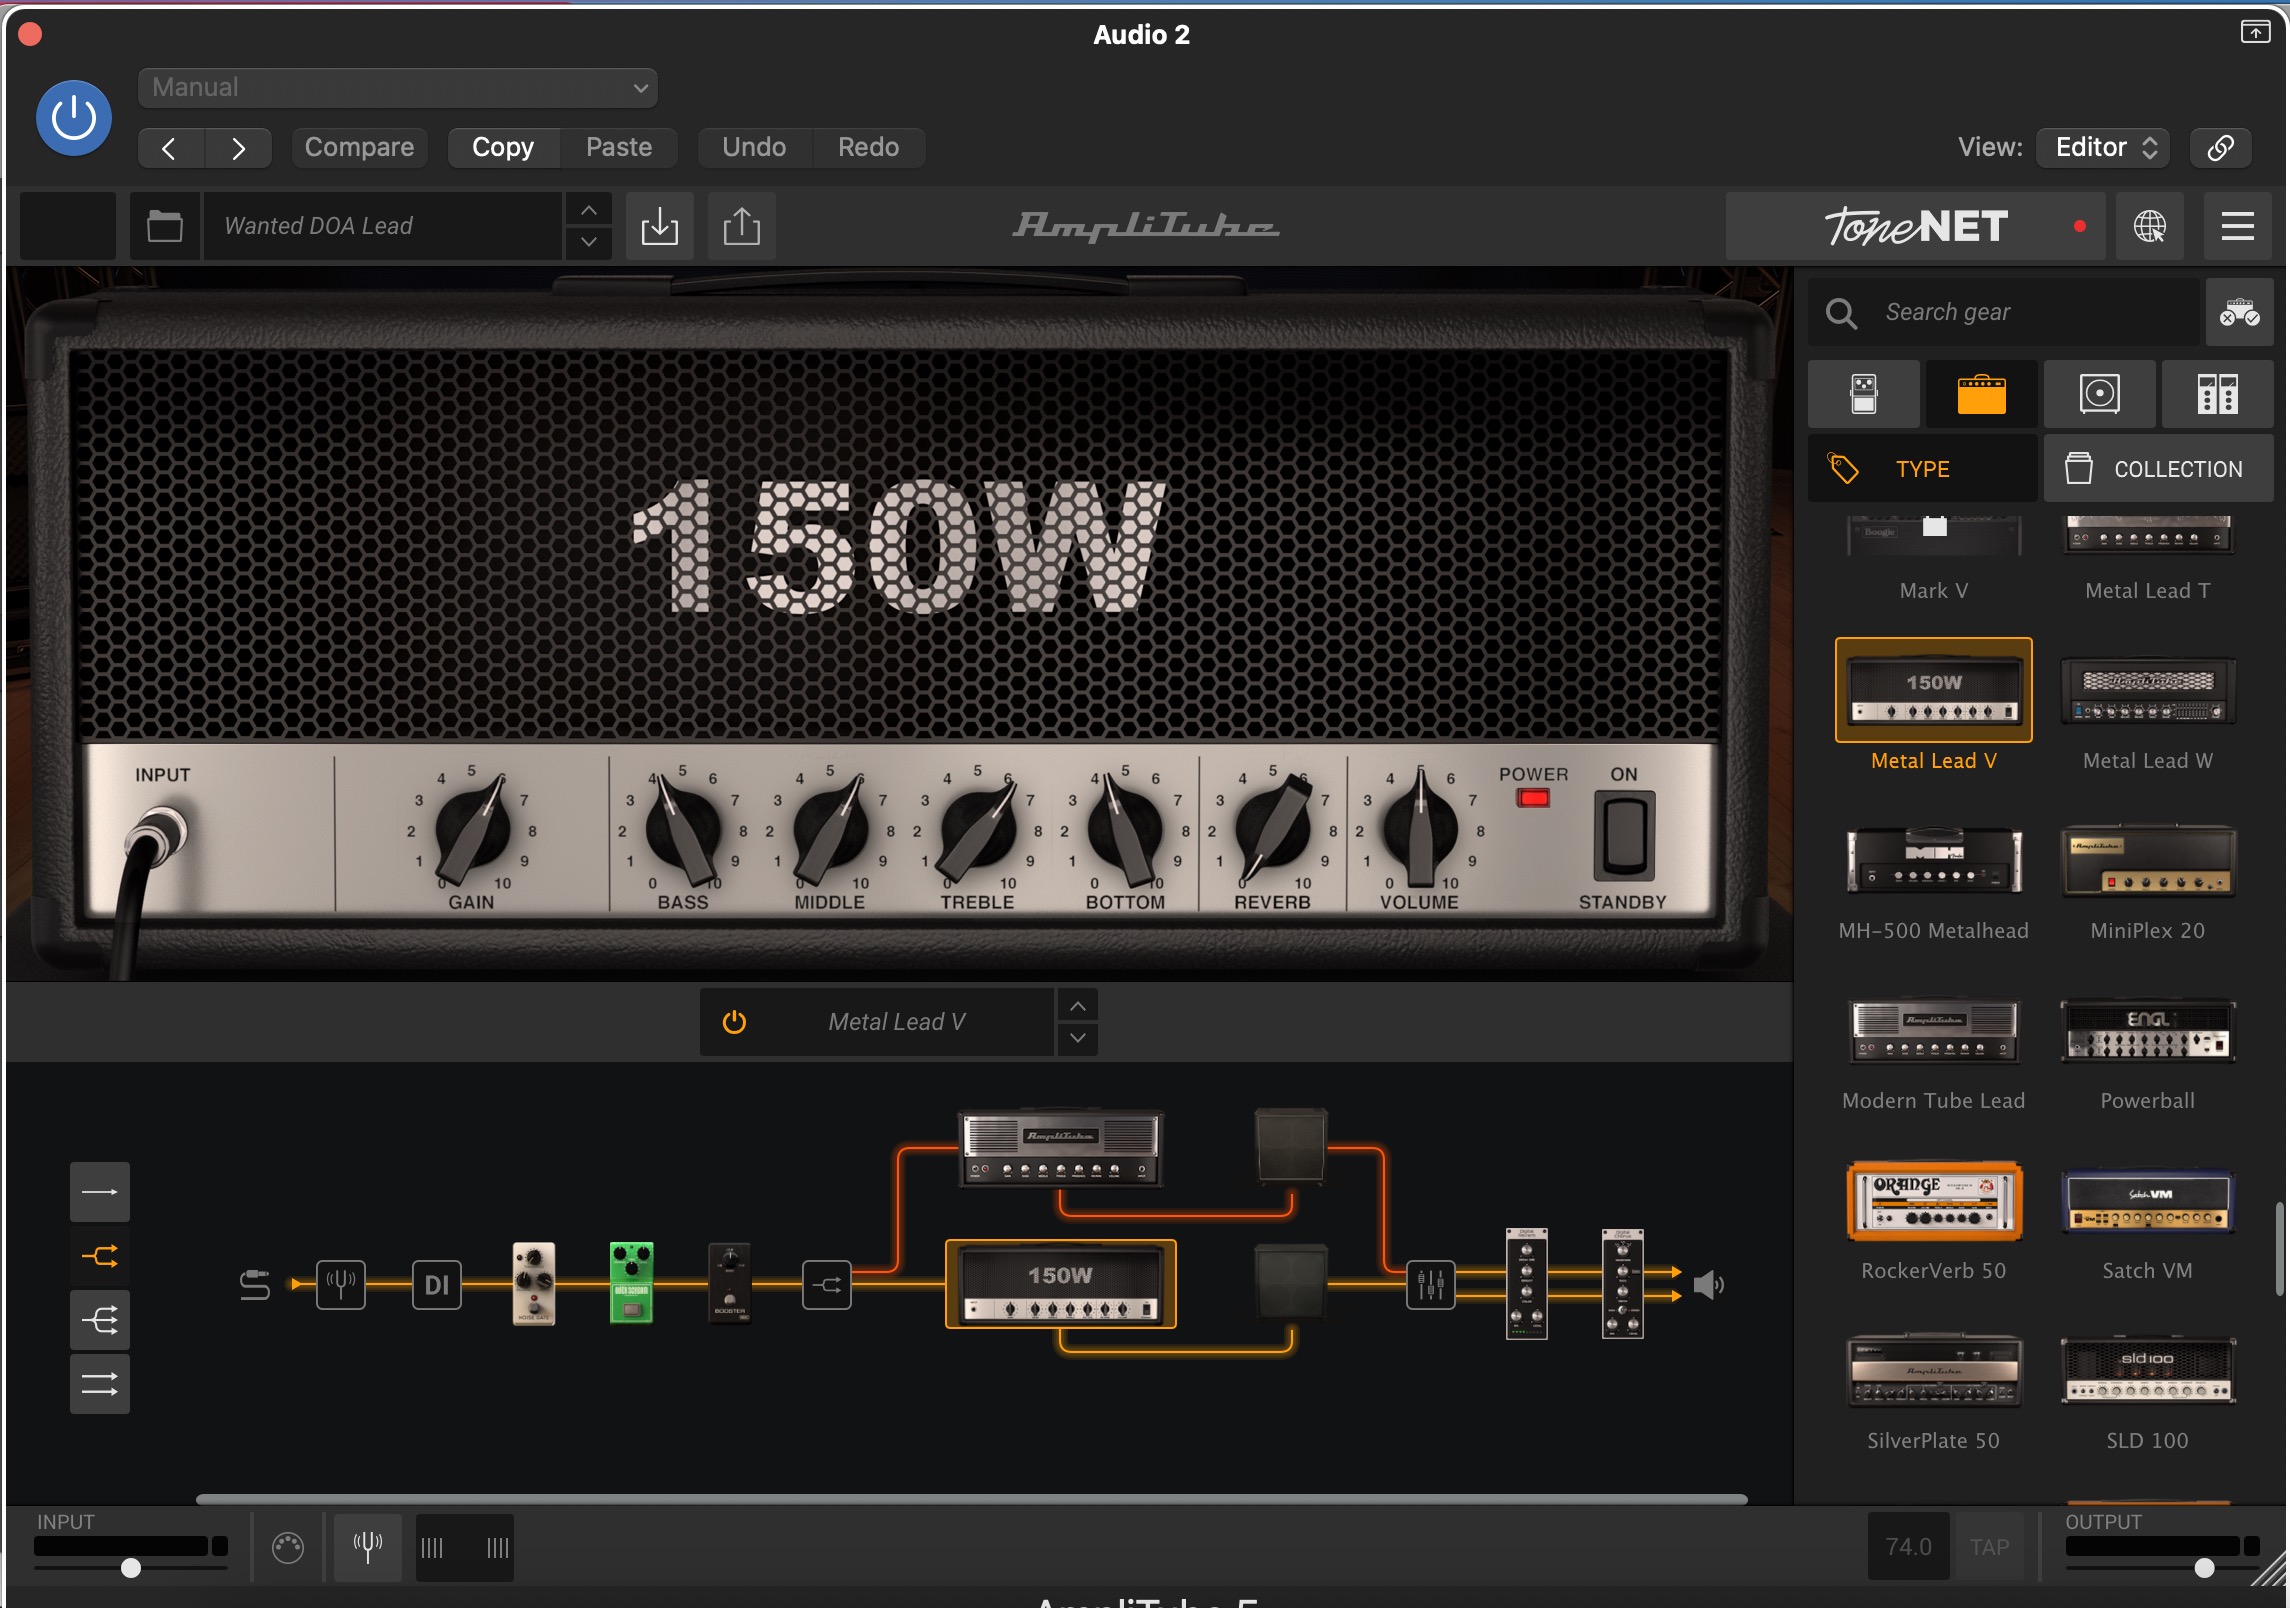Viewport: 2290px width, 1608px height.
Task: Open the Manual preset dropdown
Action: (x=397, y=88)
